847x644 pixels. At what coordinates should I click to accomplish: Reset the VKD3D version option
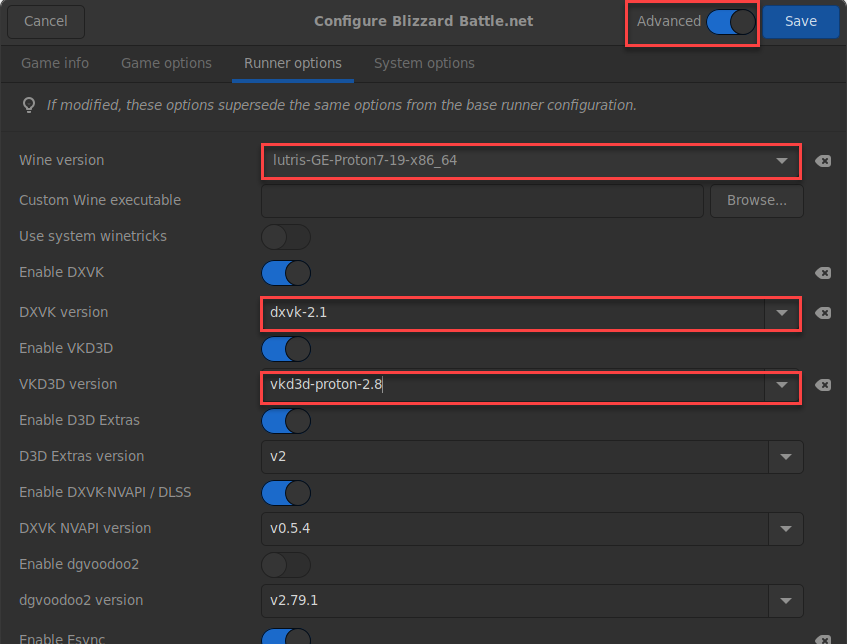click(x=823, y=385)
